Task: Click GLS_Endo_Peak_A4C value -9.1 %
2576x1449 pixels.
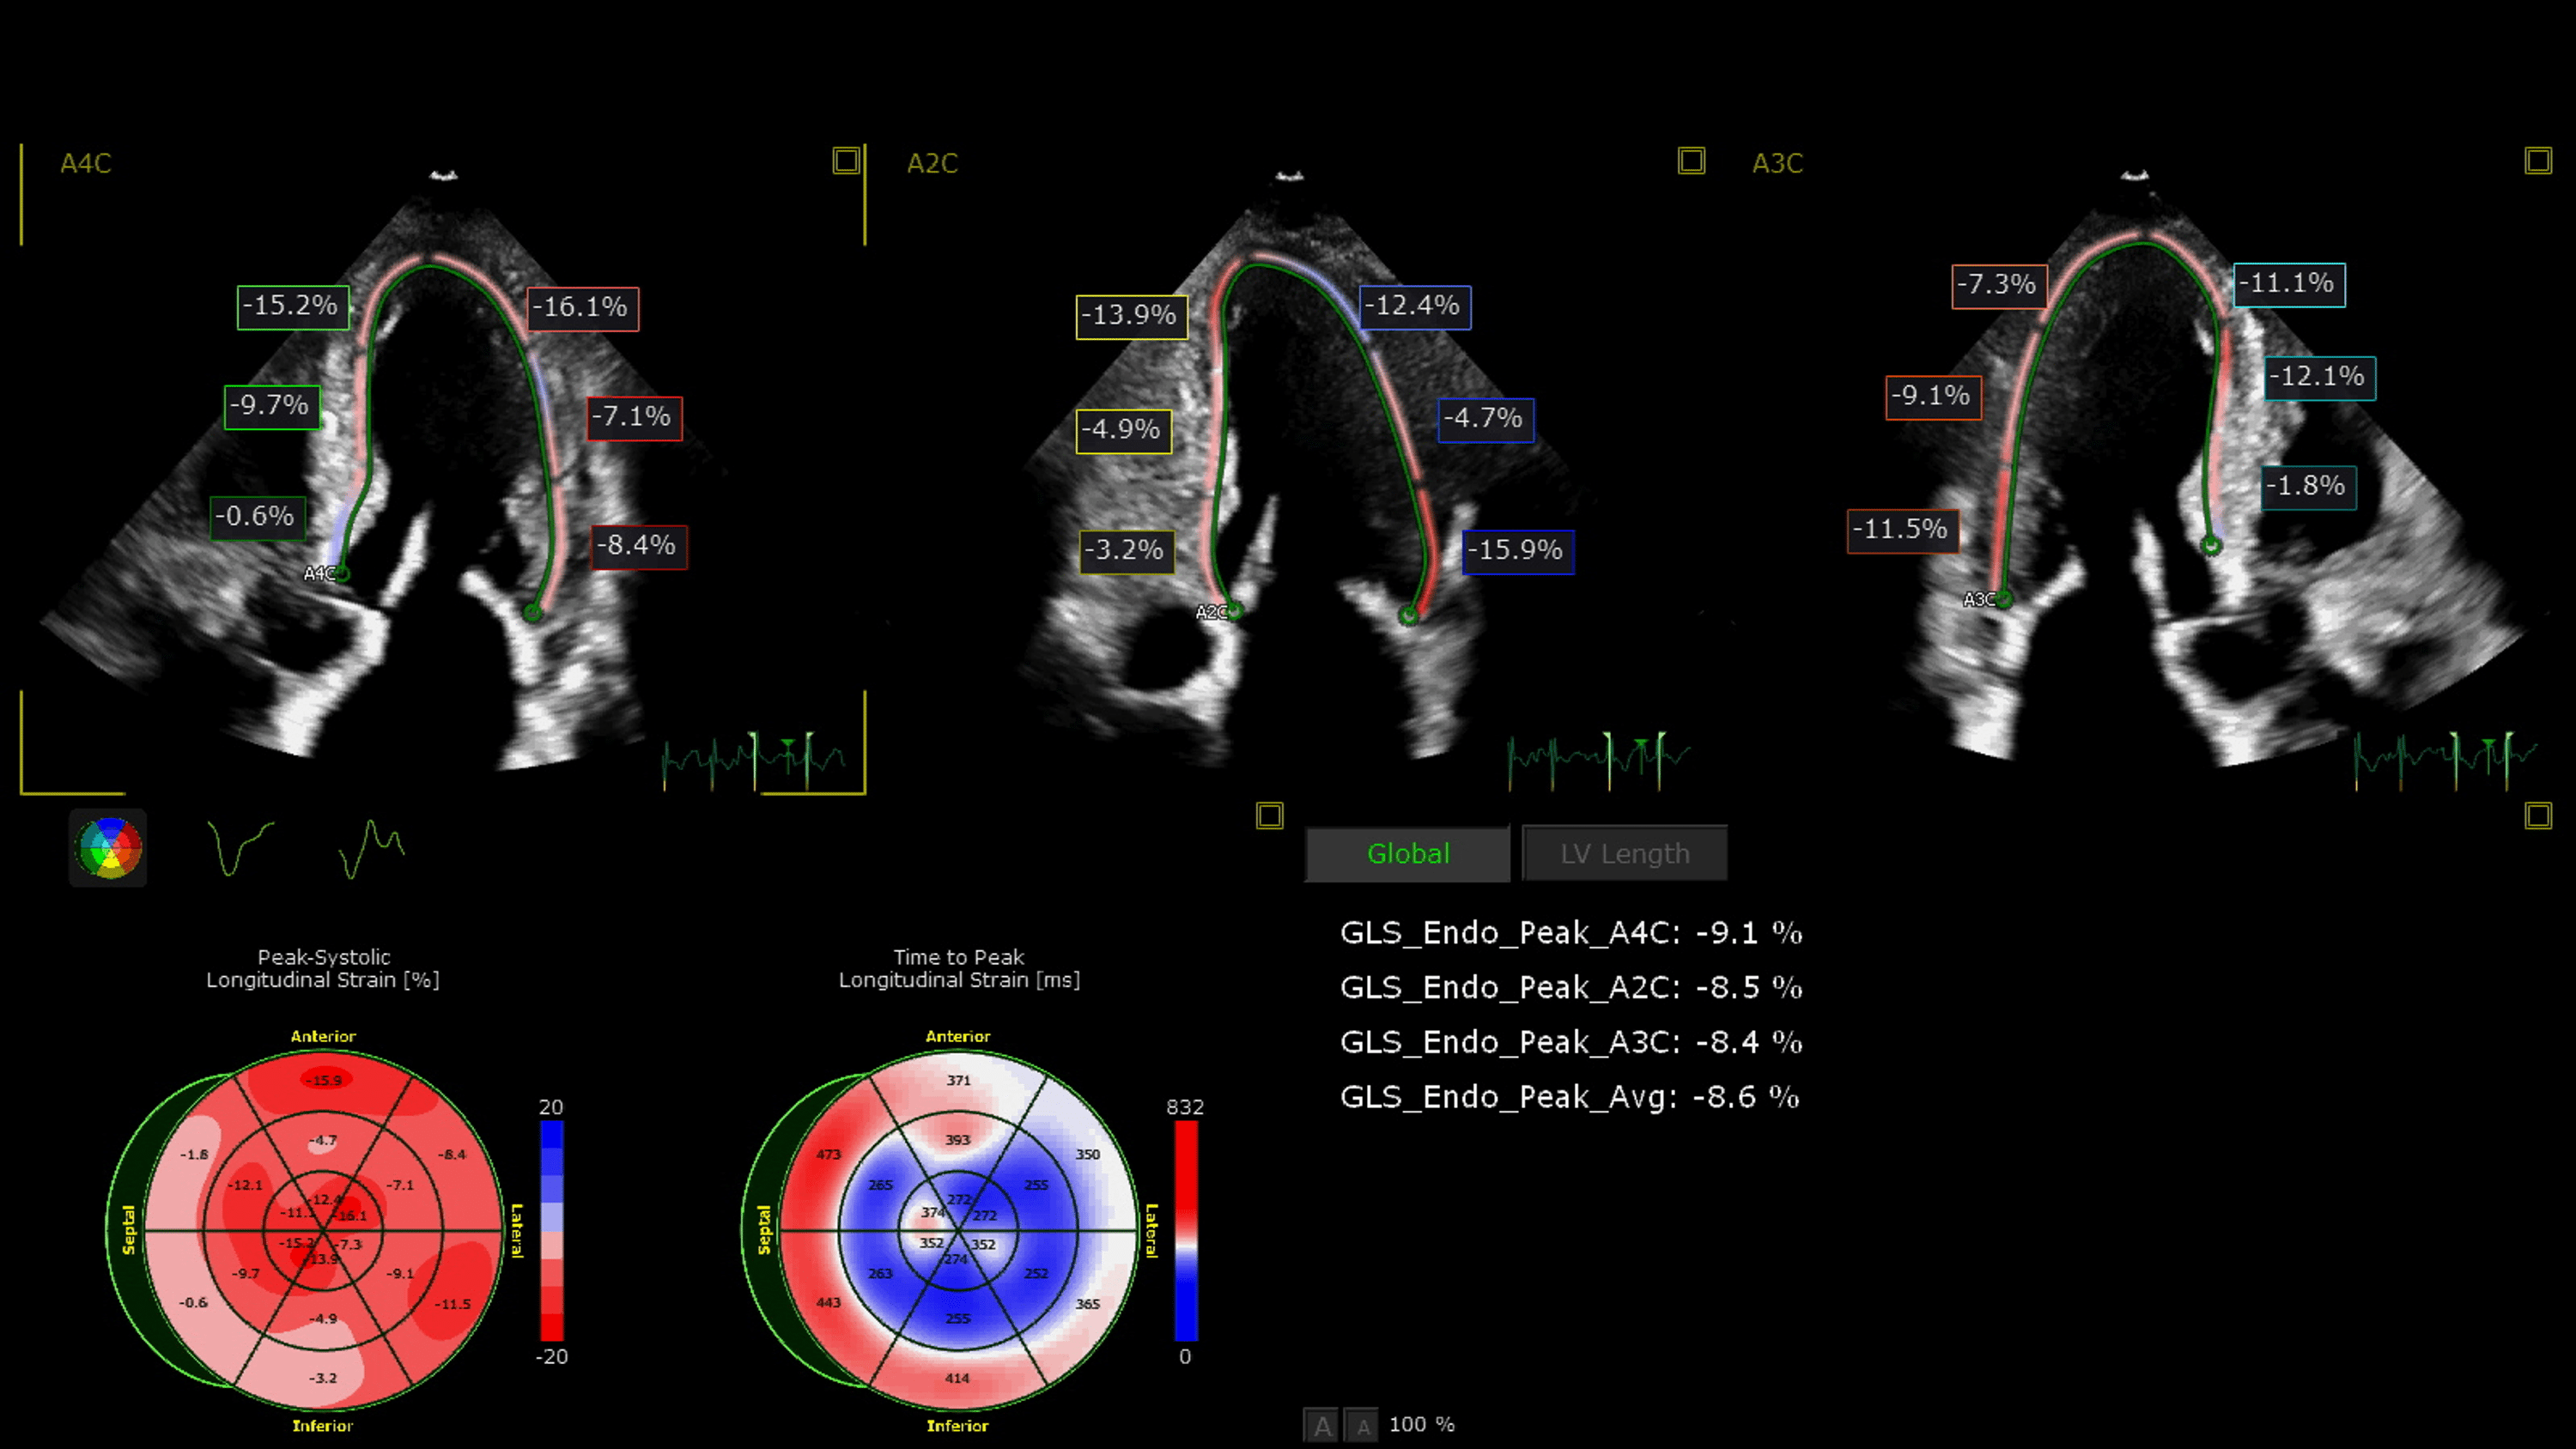Action: point(1750,934)
